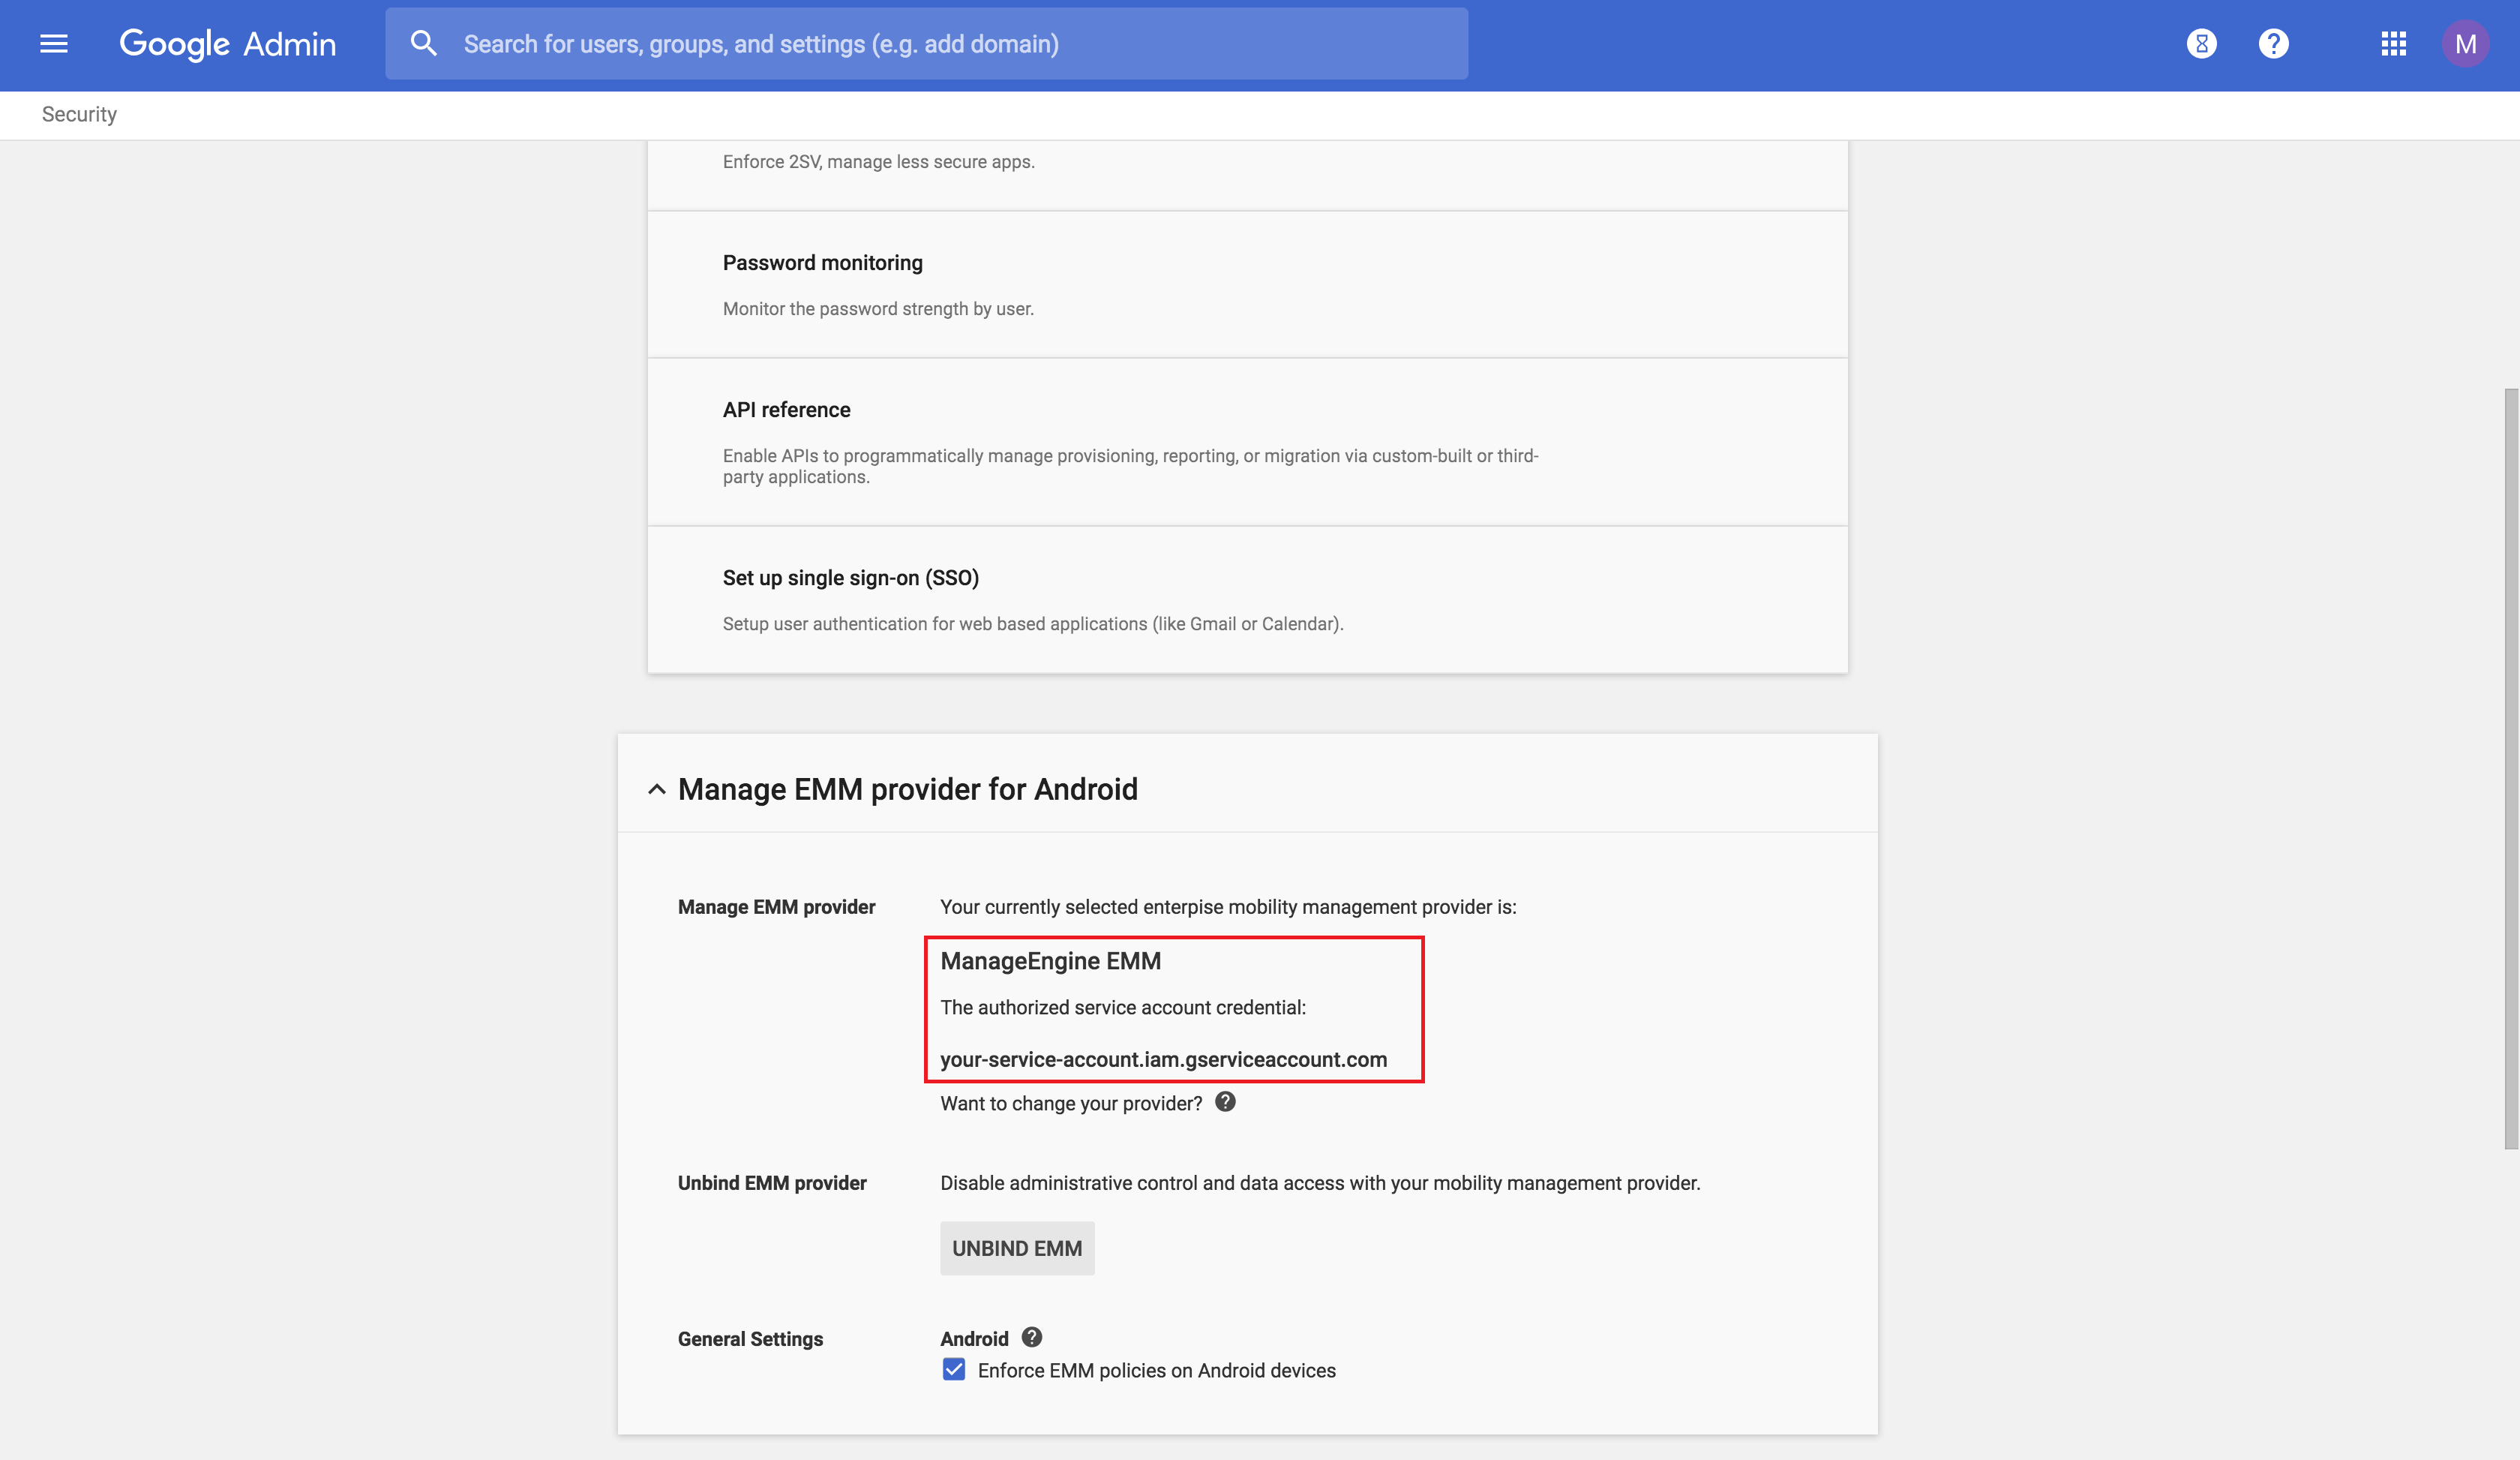Click the notification icon left of Help
Viewport: 2520px width, 1460px height.
click(x=2201, y=43)
